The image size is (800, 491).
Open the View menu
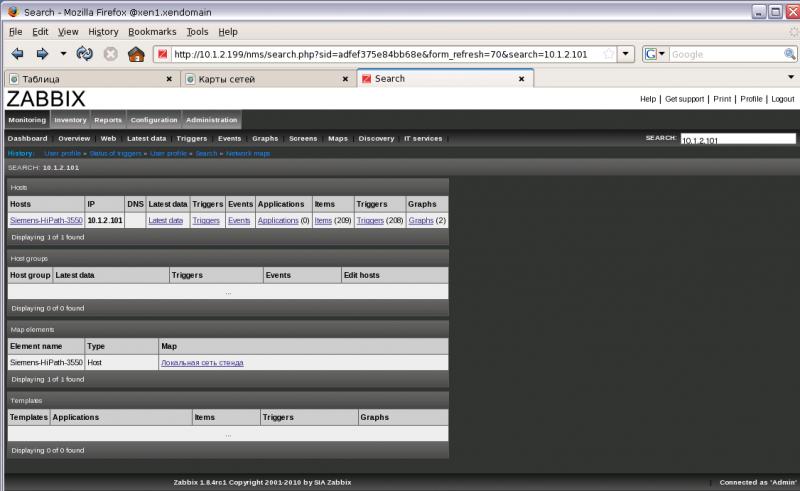coord(68,32)
